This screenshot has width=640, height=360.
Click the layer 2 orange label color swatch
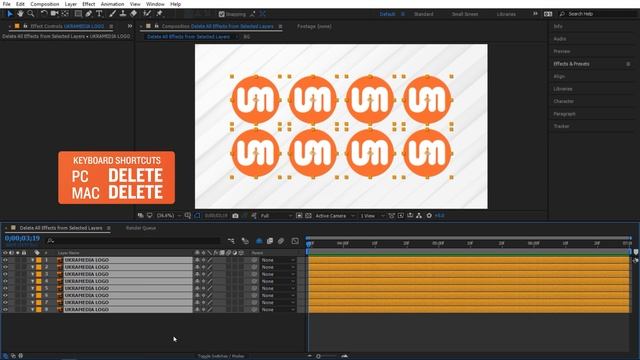click(x=39, y=267)
